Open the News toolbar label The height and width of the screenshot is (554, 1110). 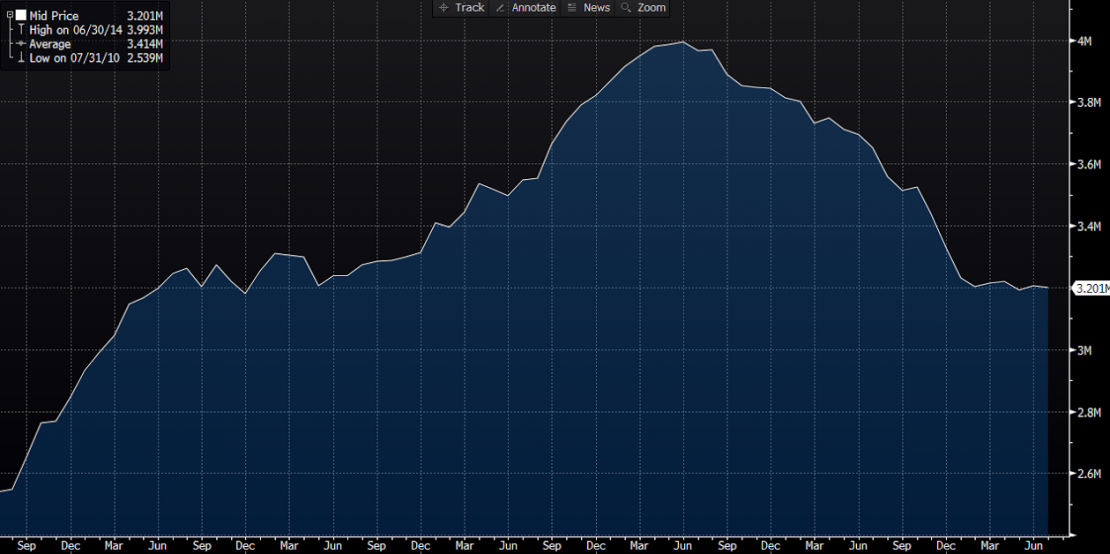click(x=596, y=8)
